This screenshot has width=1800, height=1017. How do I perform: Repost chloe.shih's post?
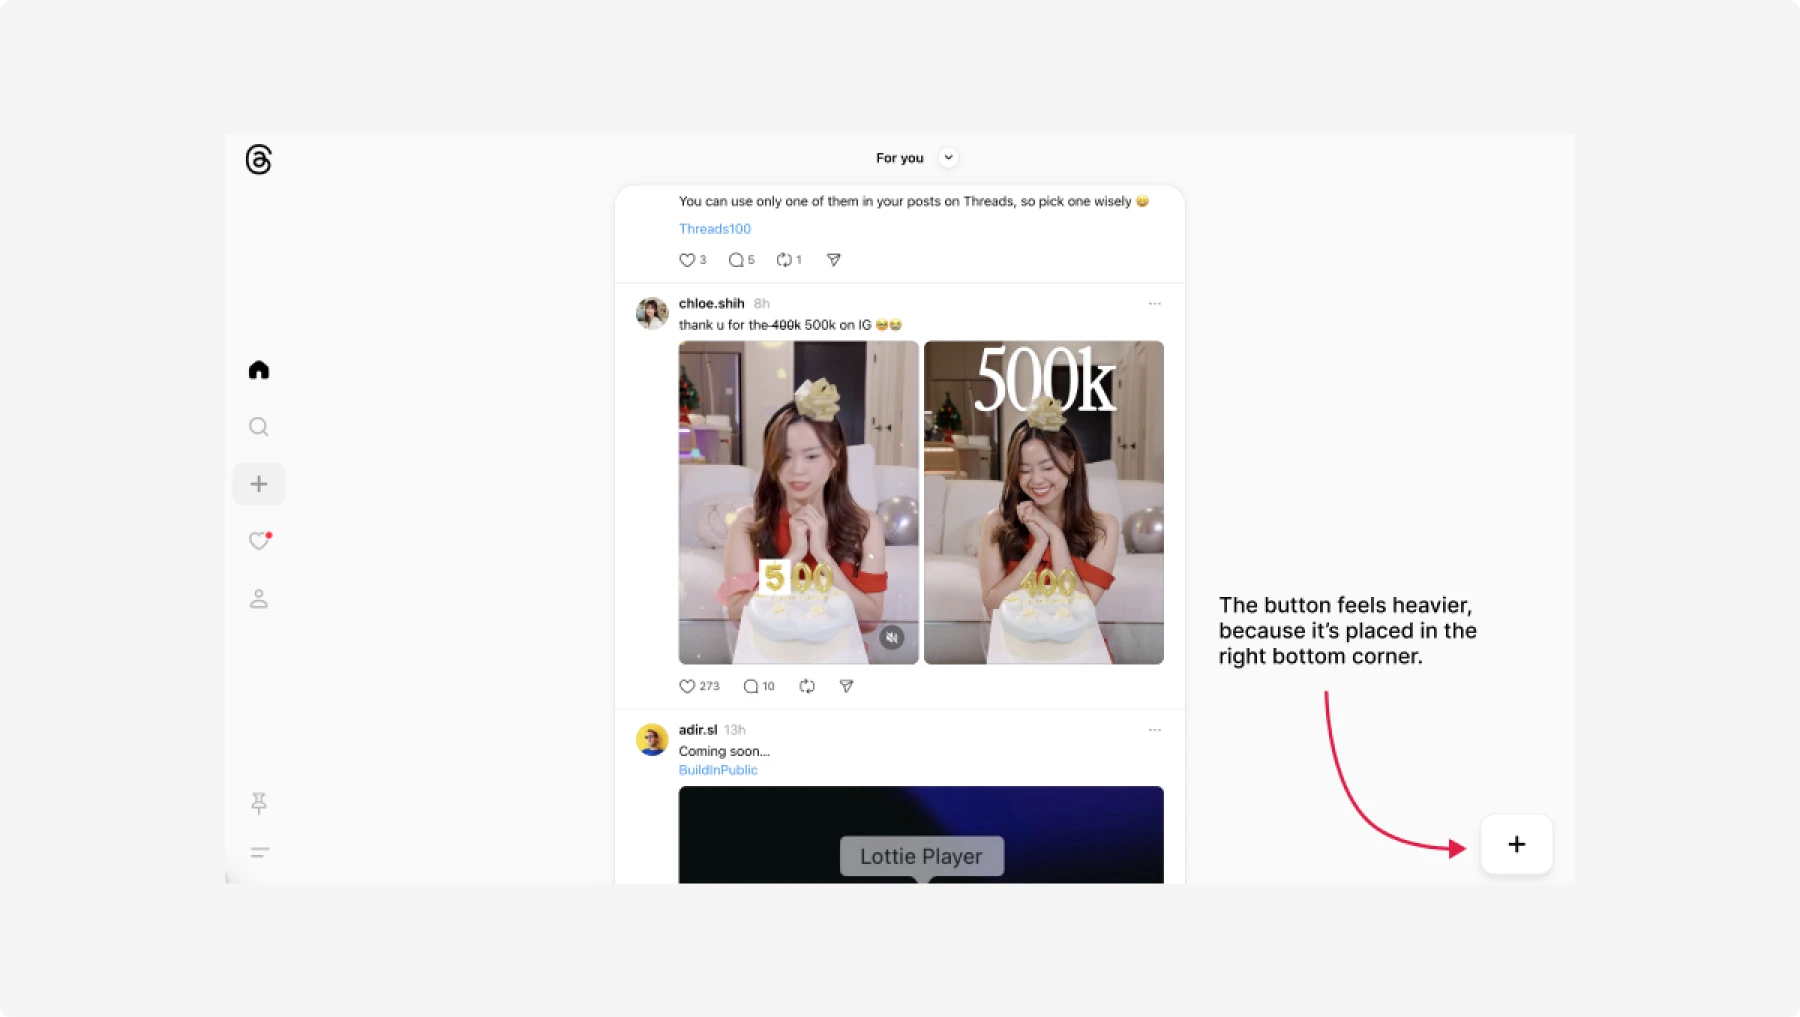click(x=807, y=686)
